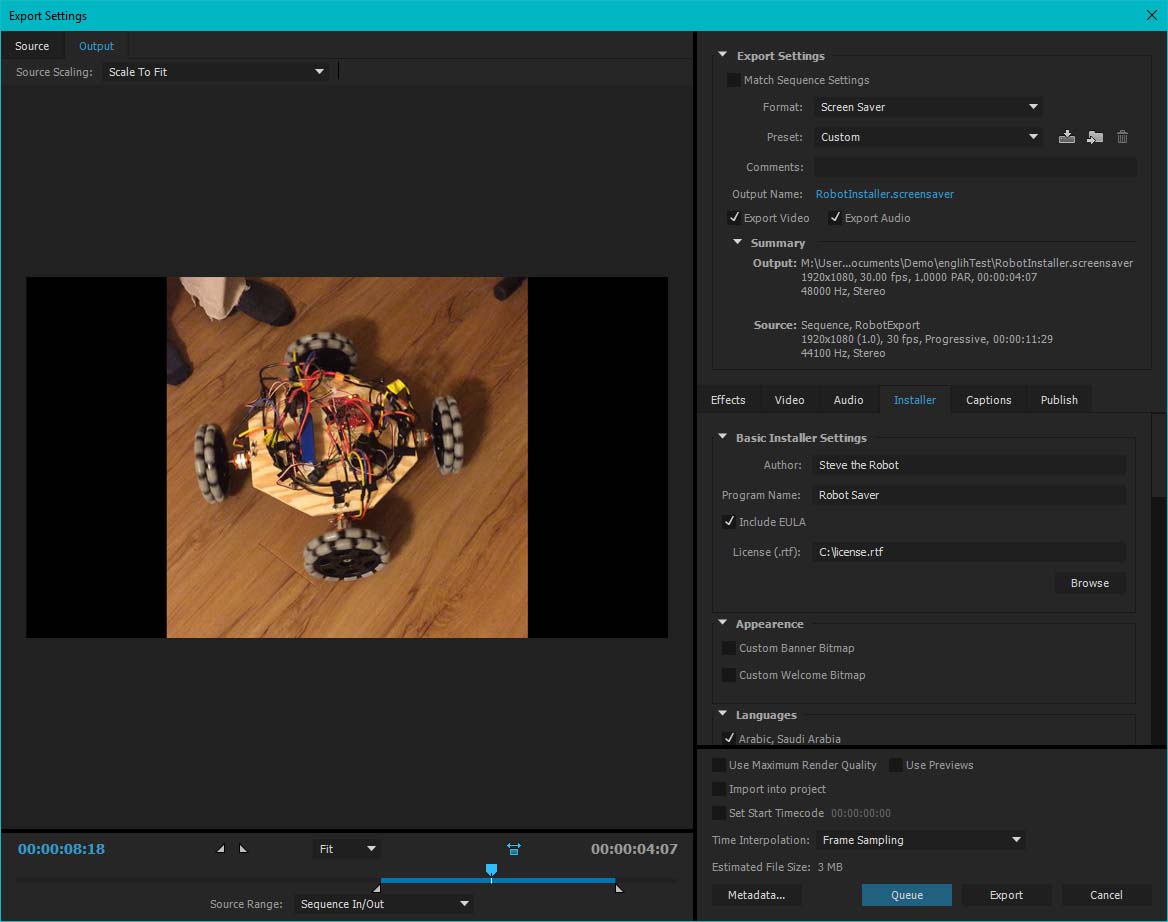The width and height of the screenshot is (1168, 922).
Task: Click the Save Preset icon
Action: [1067, 137]
